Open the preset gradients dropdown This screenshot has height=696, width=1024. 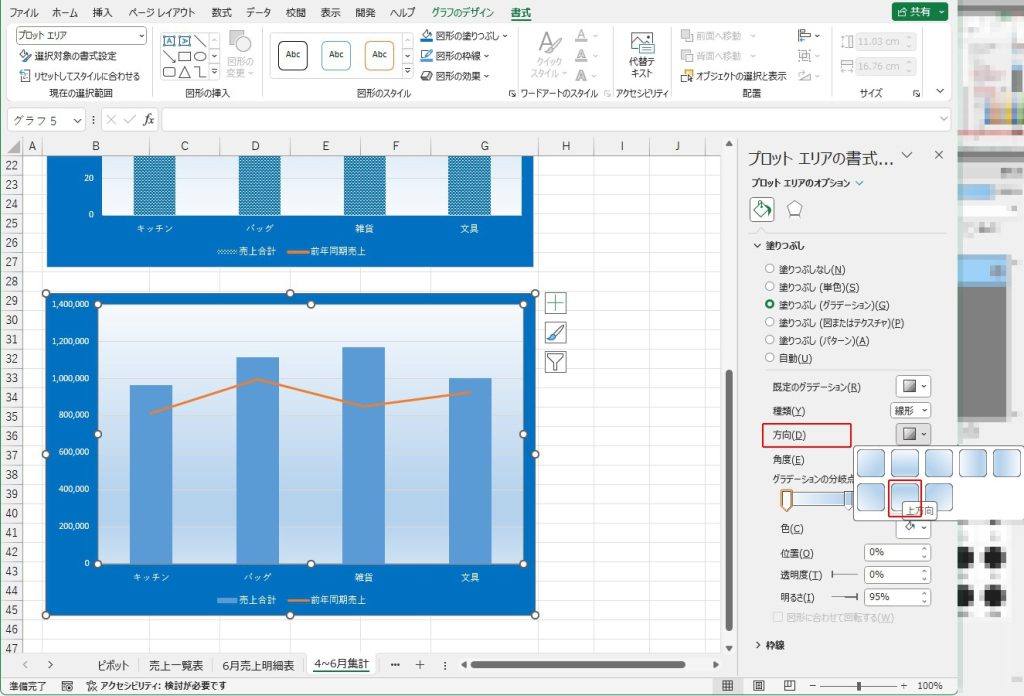coord(912,386)
